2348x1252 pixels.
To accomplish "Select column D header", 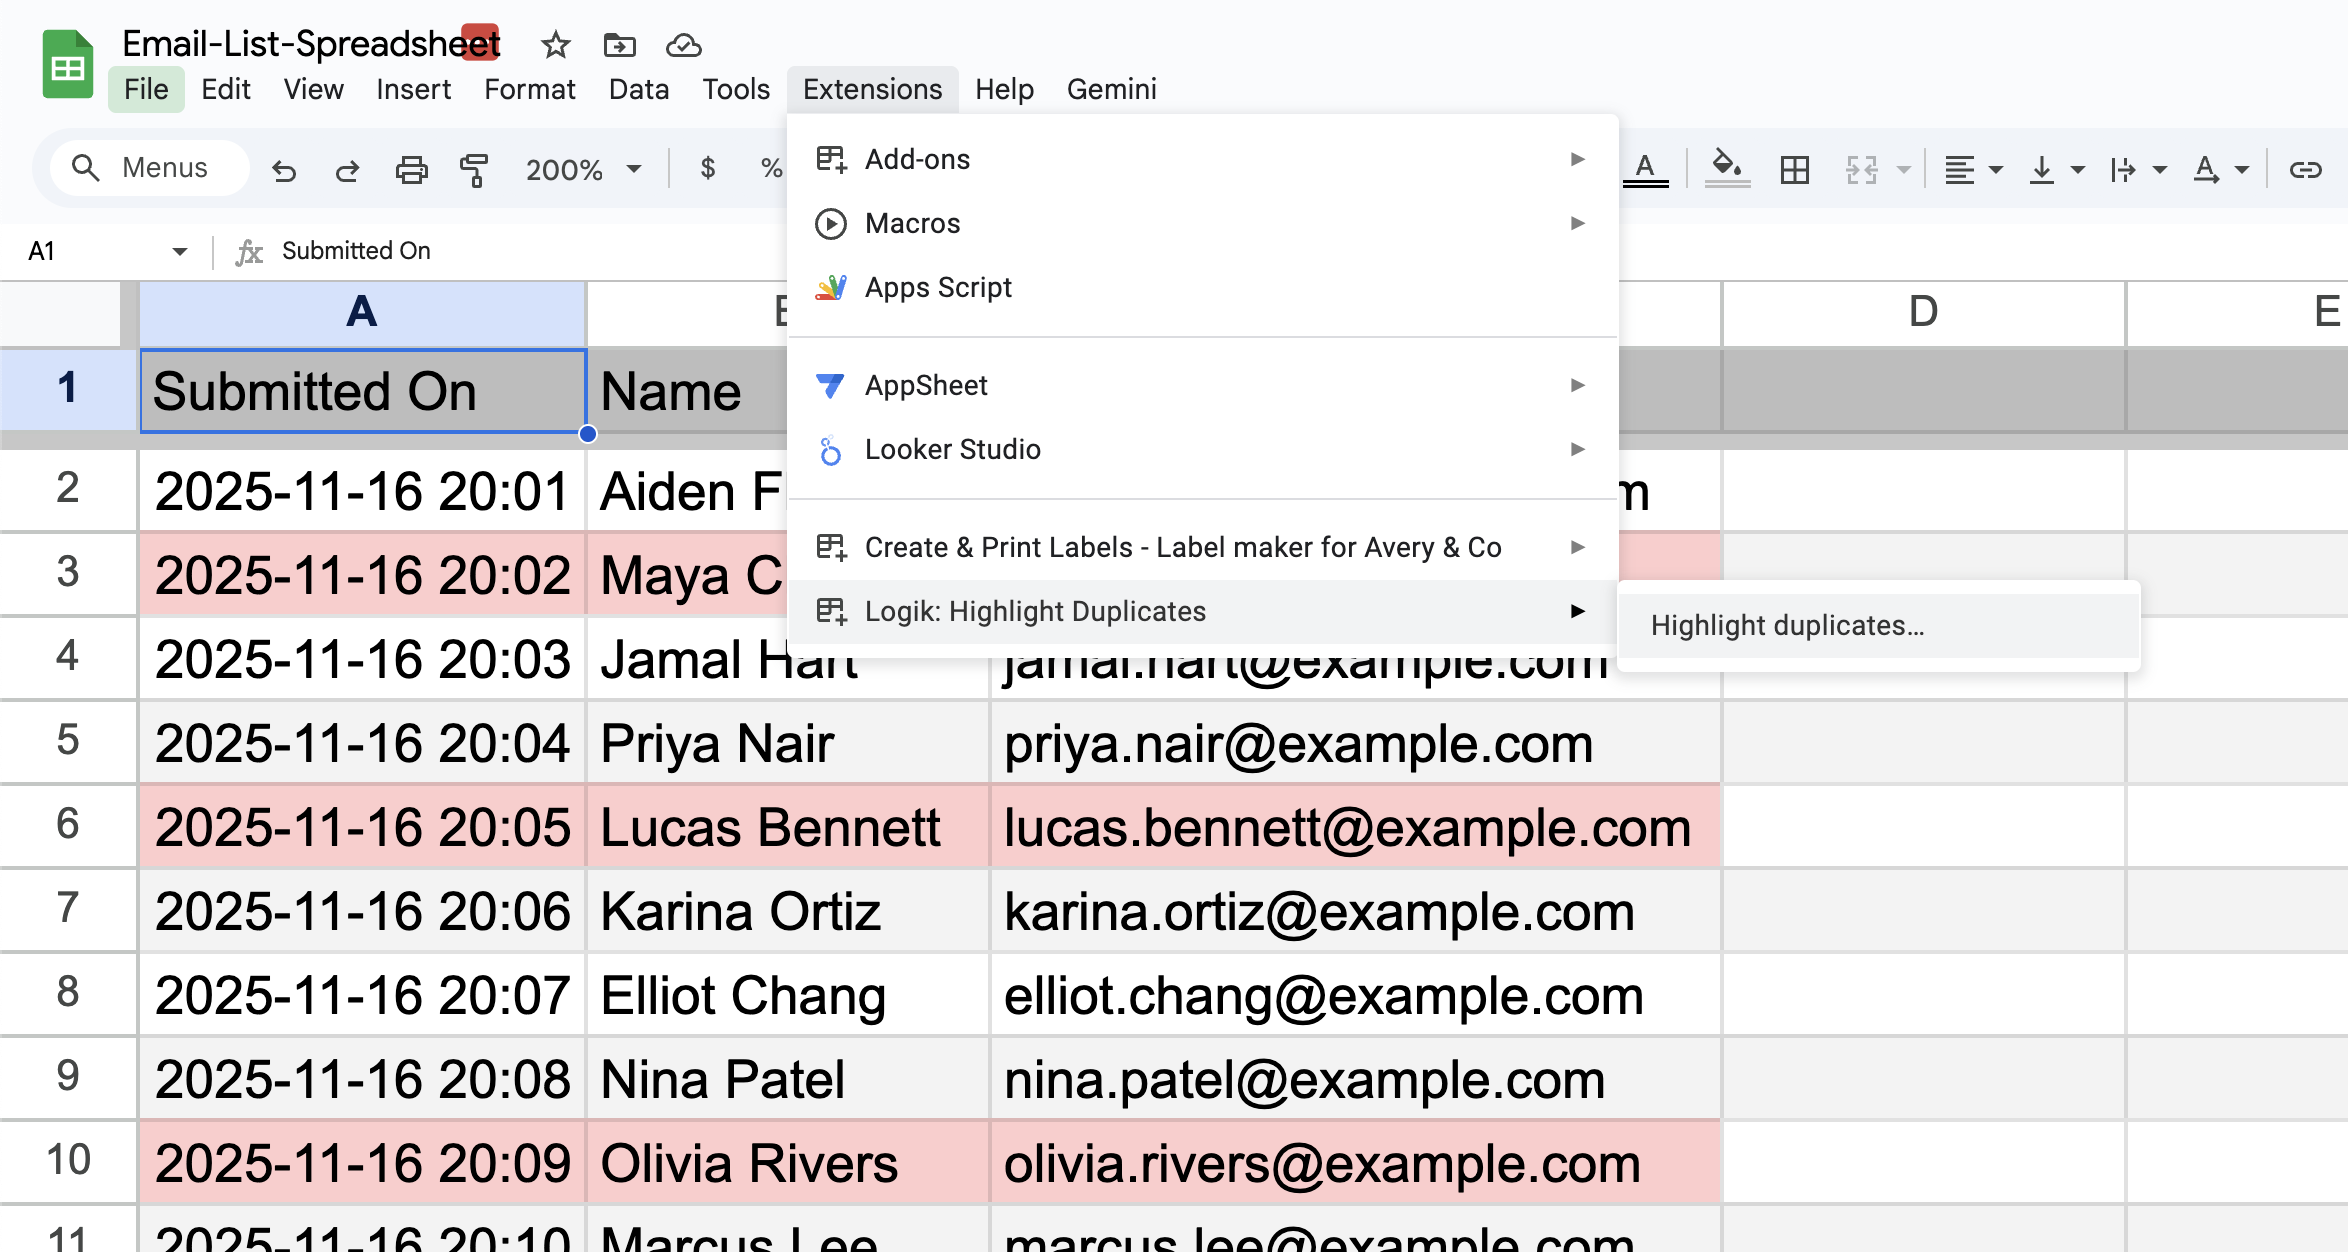I will 1922,312.
